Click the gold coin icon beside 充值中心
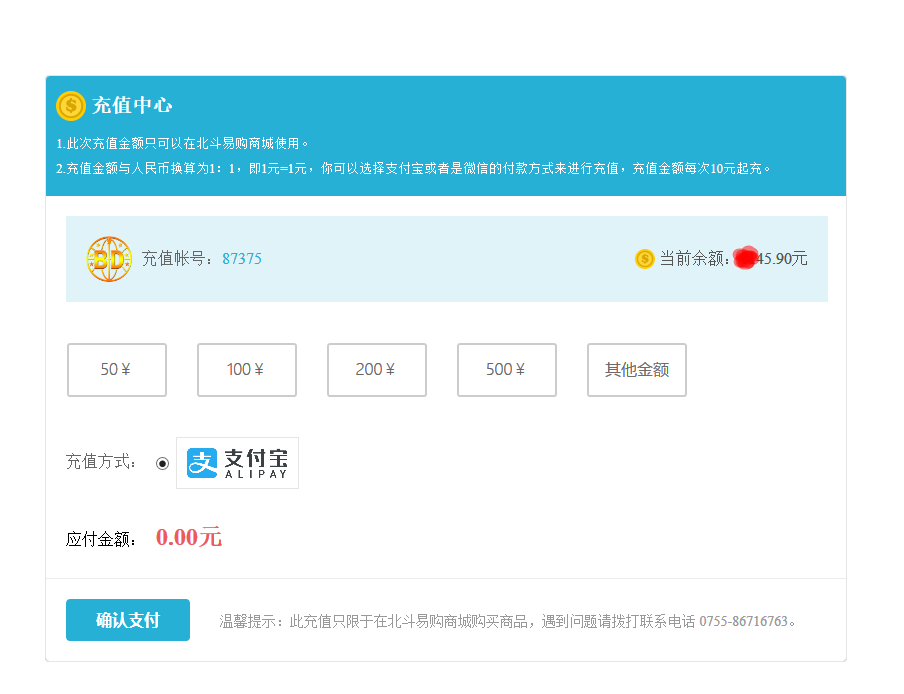 (x=71, y=105)
